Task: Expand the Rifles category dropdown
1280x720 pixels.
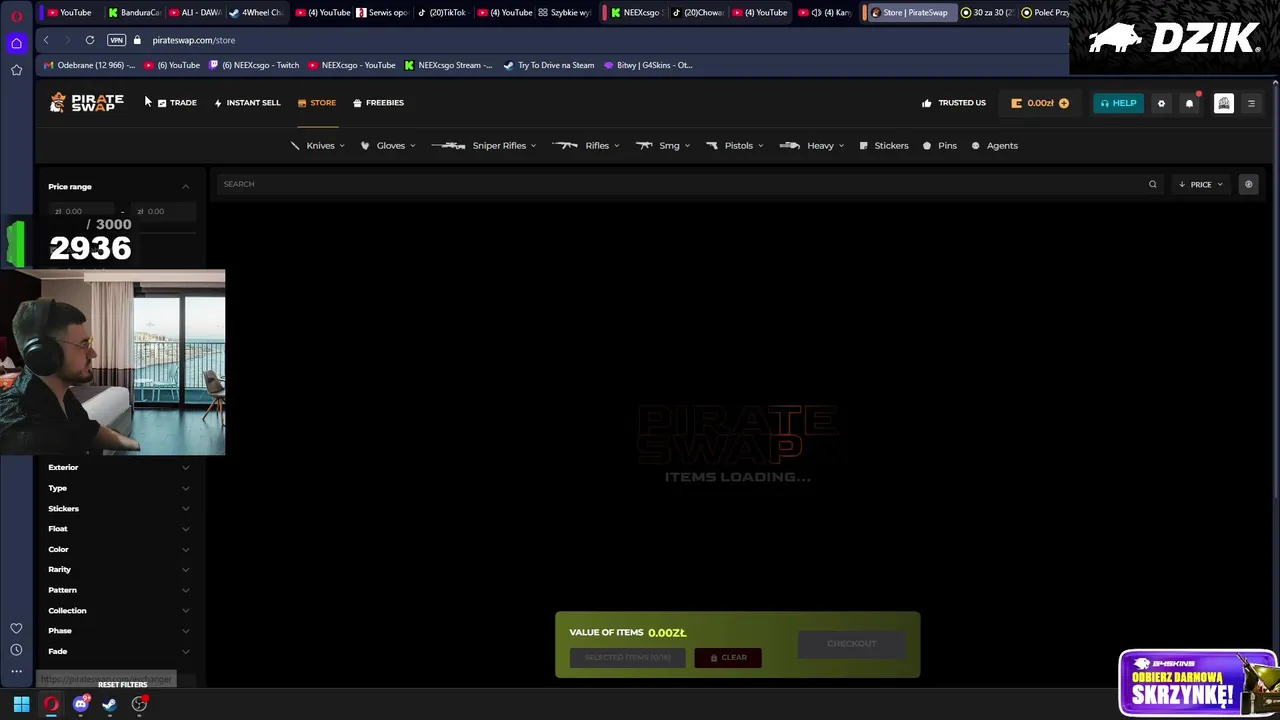Action: (586, 146)
